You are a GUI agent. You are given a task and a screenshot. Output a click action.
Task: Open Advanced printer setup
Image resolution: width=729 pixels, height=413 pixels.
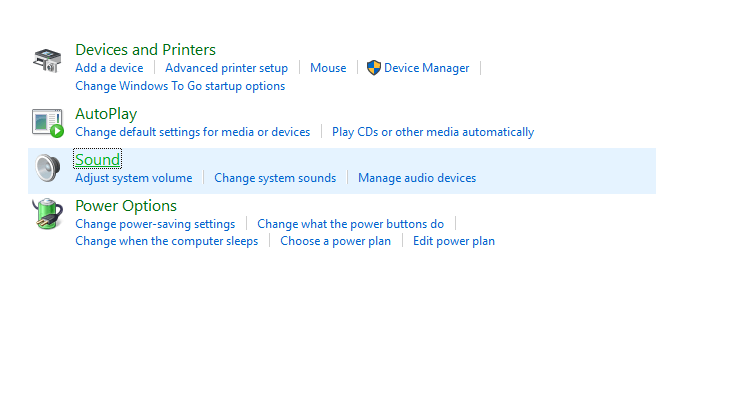coord(226,68)
